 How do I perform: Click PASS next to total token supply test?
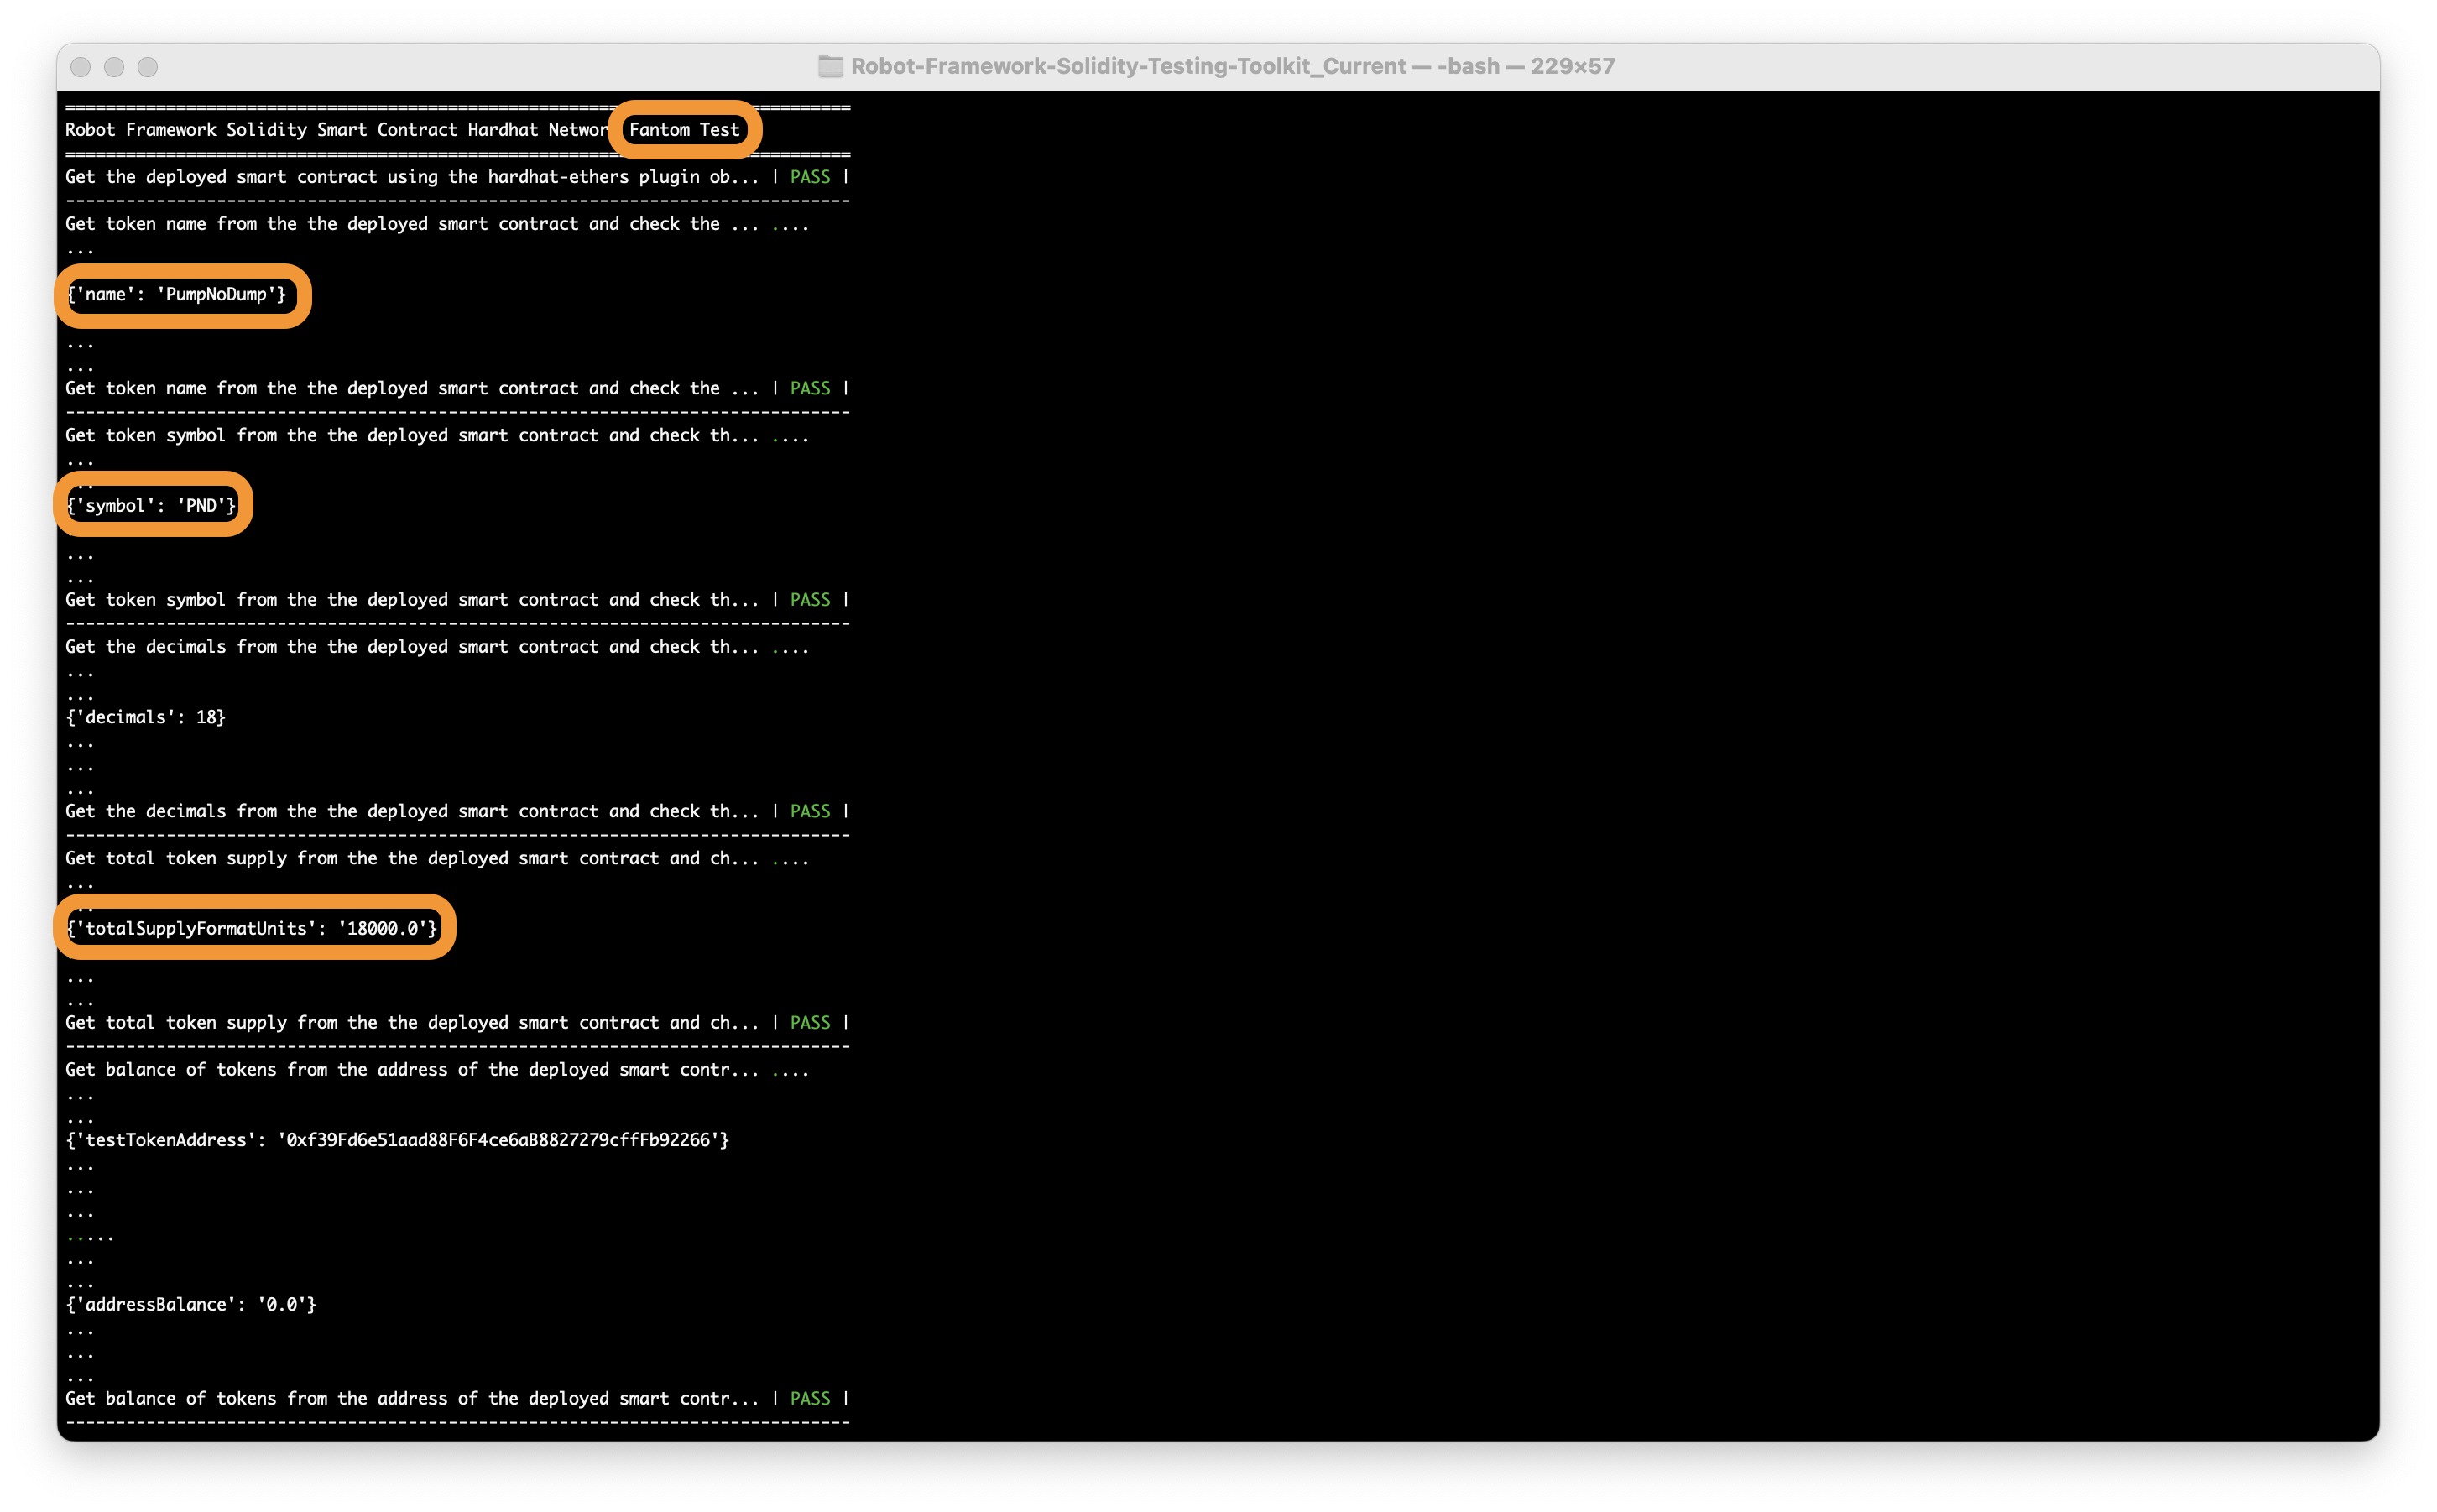click(x=810, y=1023)
